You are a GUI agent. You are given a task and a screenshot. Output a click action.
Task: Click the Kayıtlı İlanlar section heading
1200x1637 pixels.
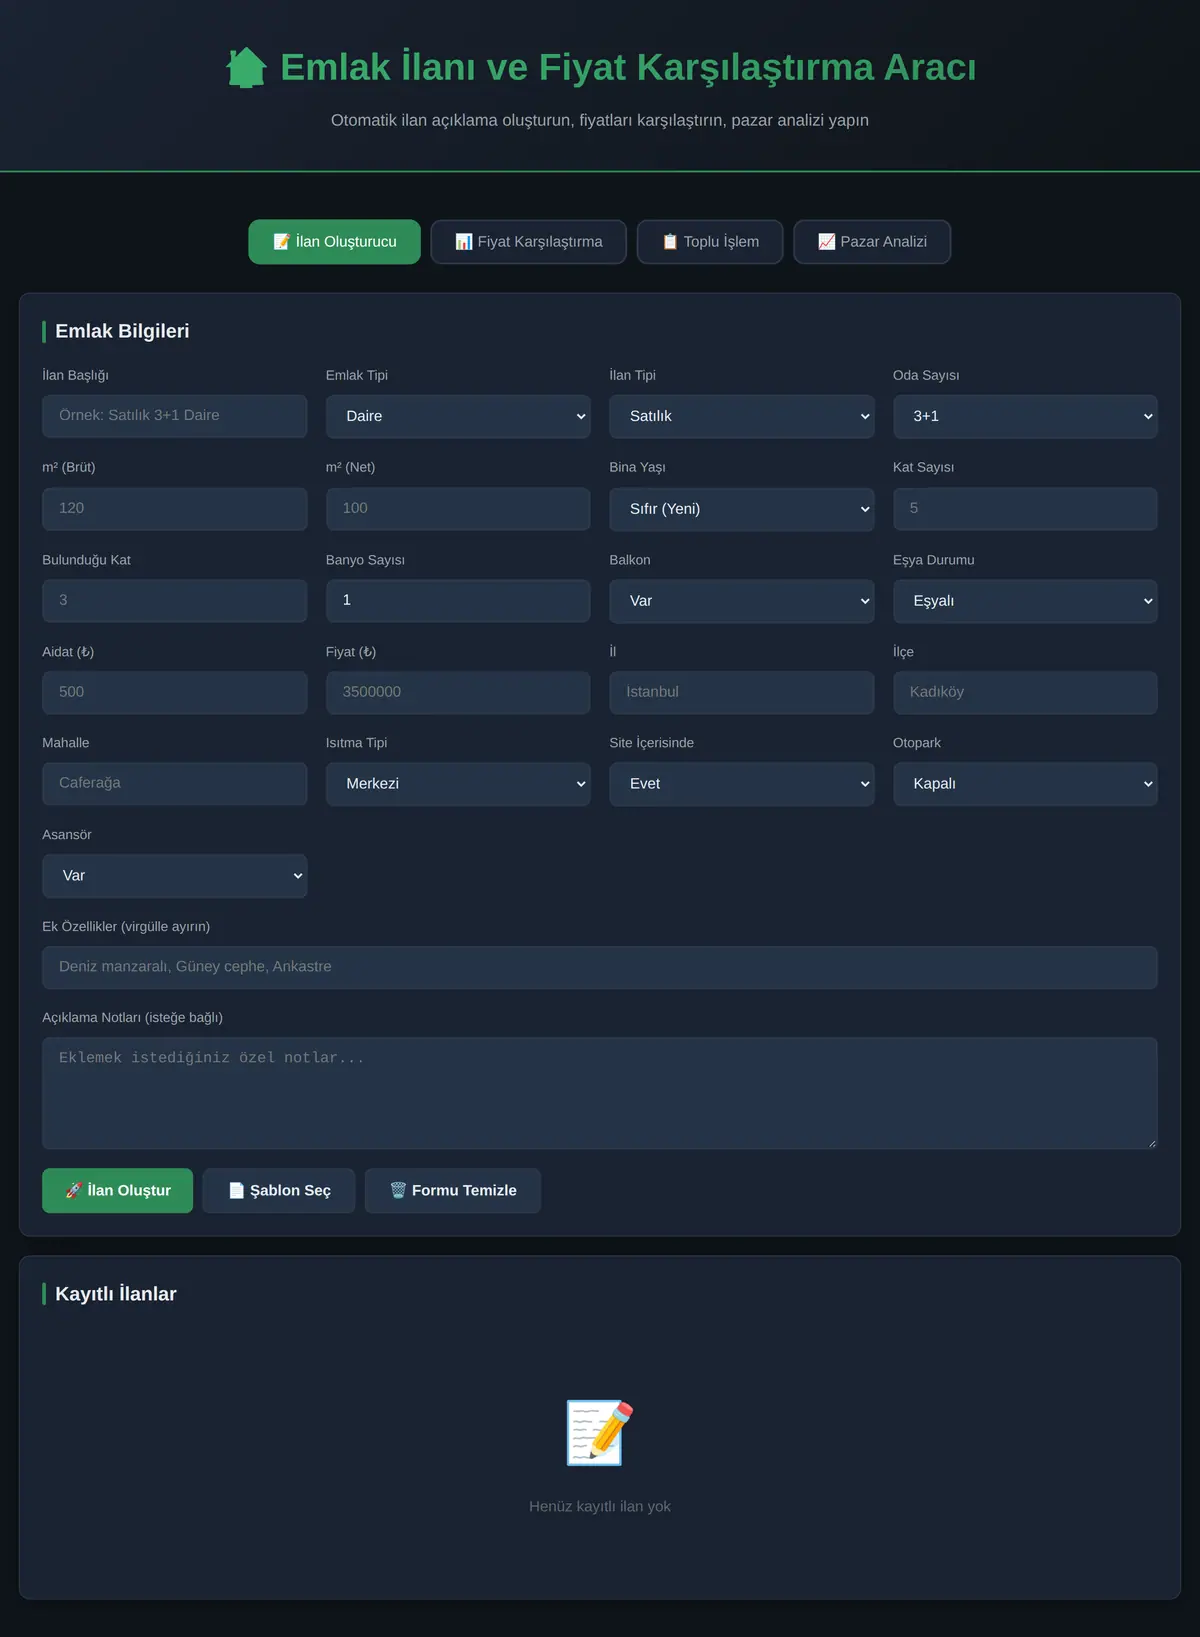click(x=116, y=1294)
